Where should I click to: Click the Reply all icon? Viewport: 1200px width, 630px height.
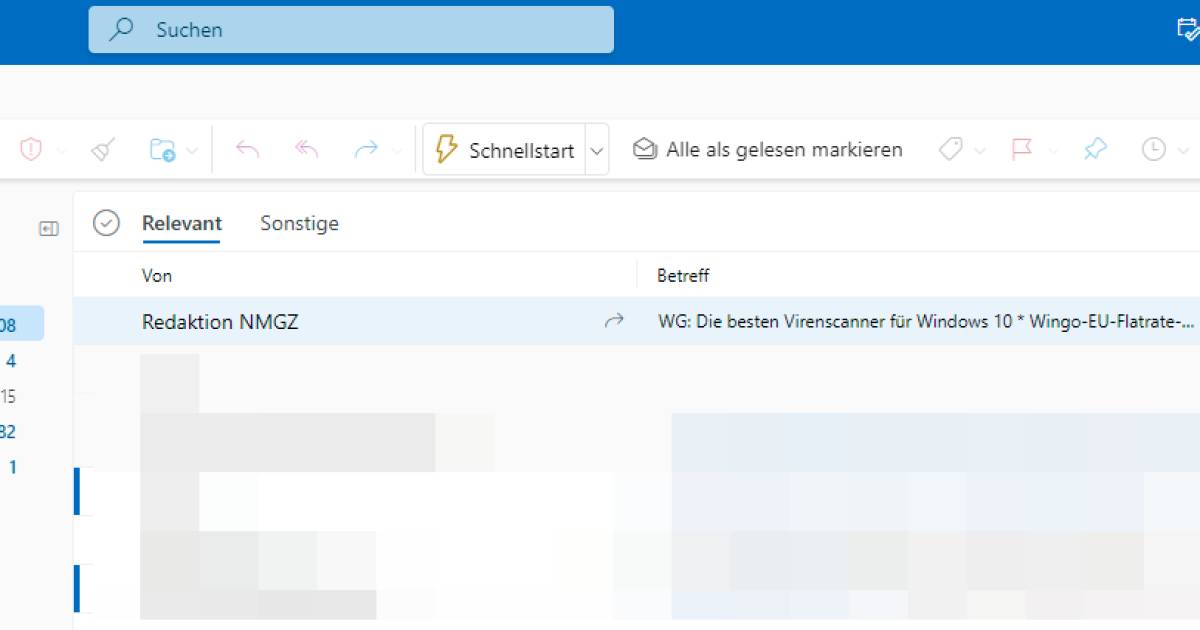pos(305,148)
